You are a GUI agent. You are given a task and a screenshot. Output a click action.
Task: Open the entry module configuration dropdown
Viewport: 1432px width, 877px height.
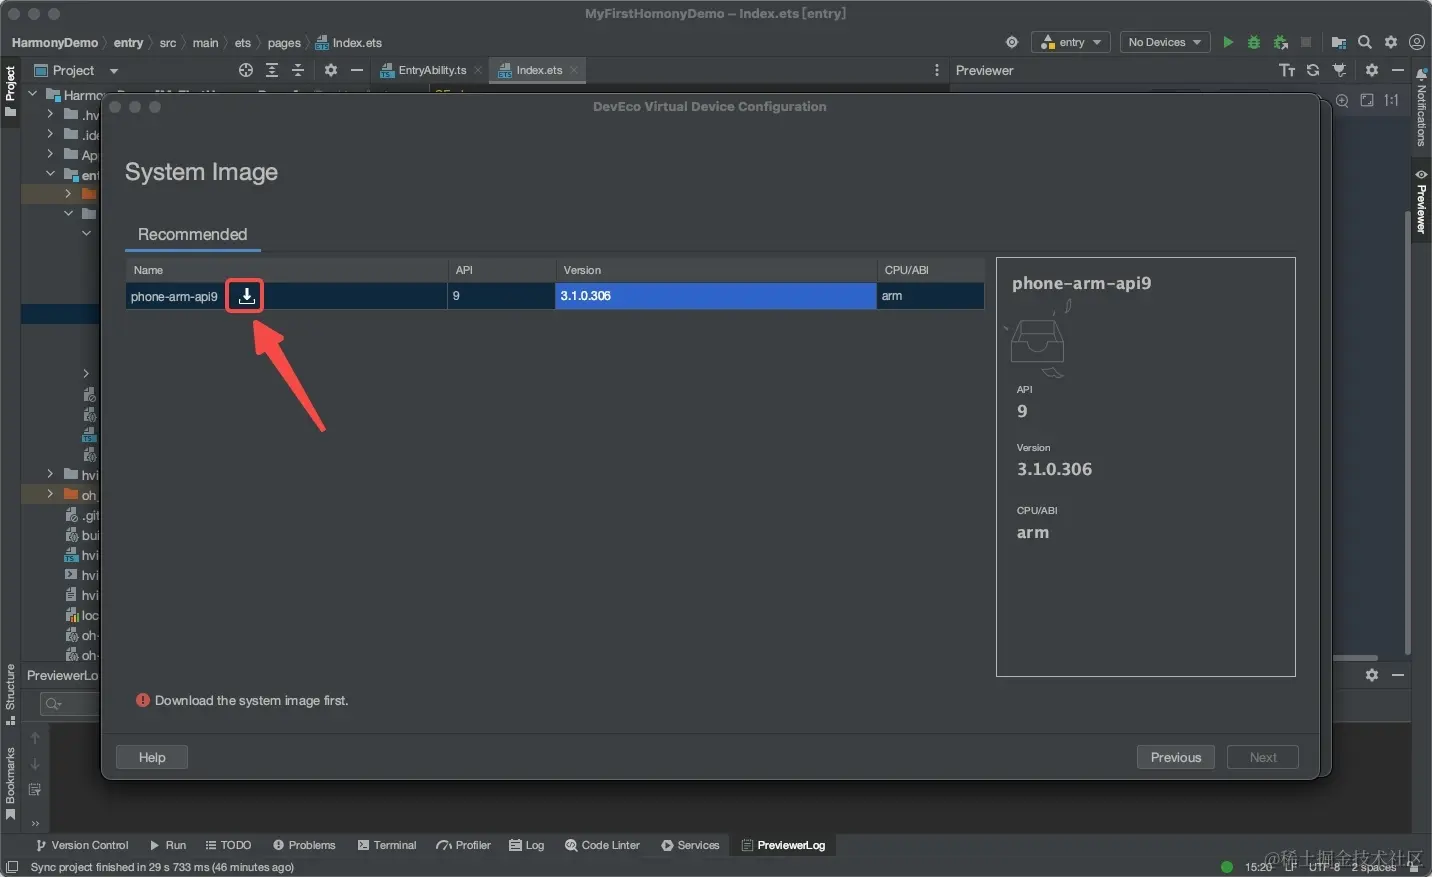(x=1071, y=42)
